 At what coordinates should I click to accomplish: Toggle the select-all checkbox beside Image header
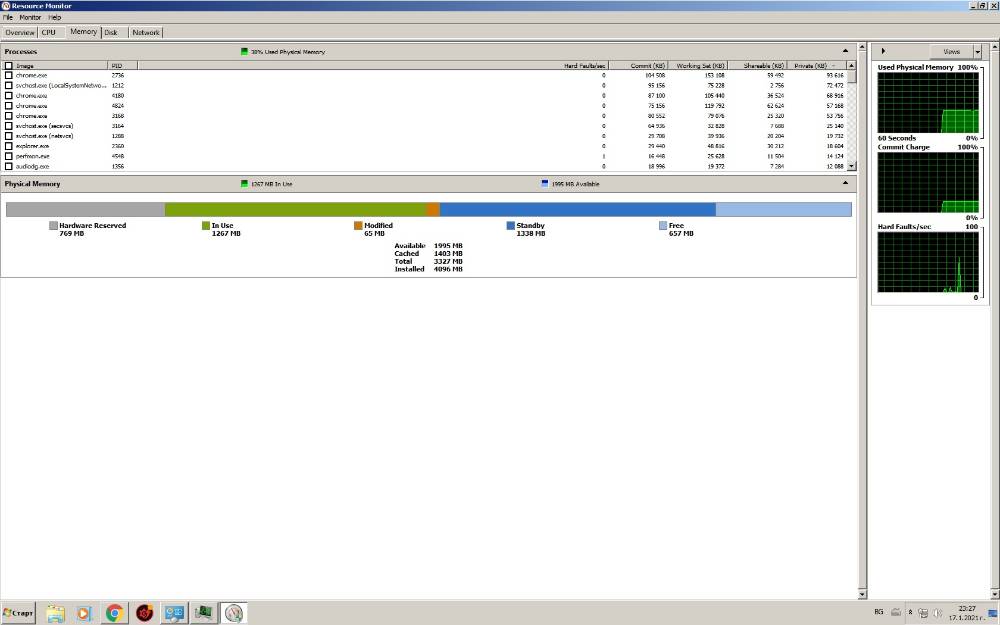[x=9, y=66]
